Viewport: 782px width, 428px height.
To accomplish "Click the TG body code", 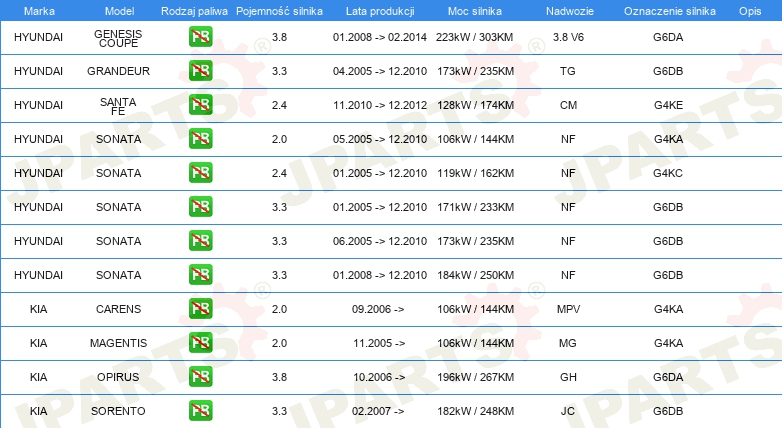I will click(568, 71).
